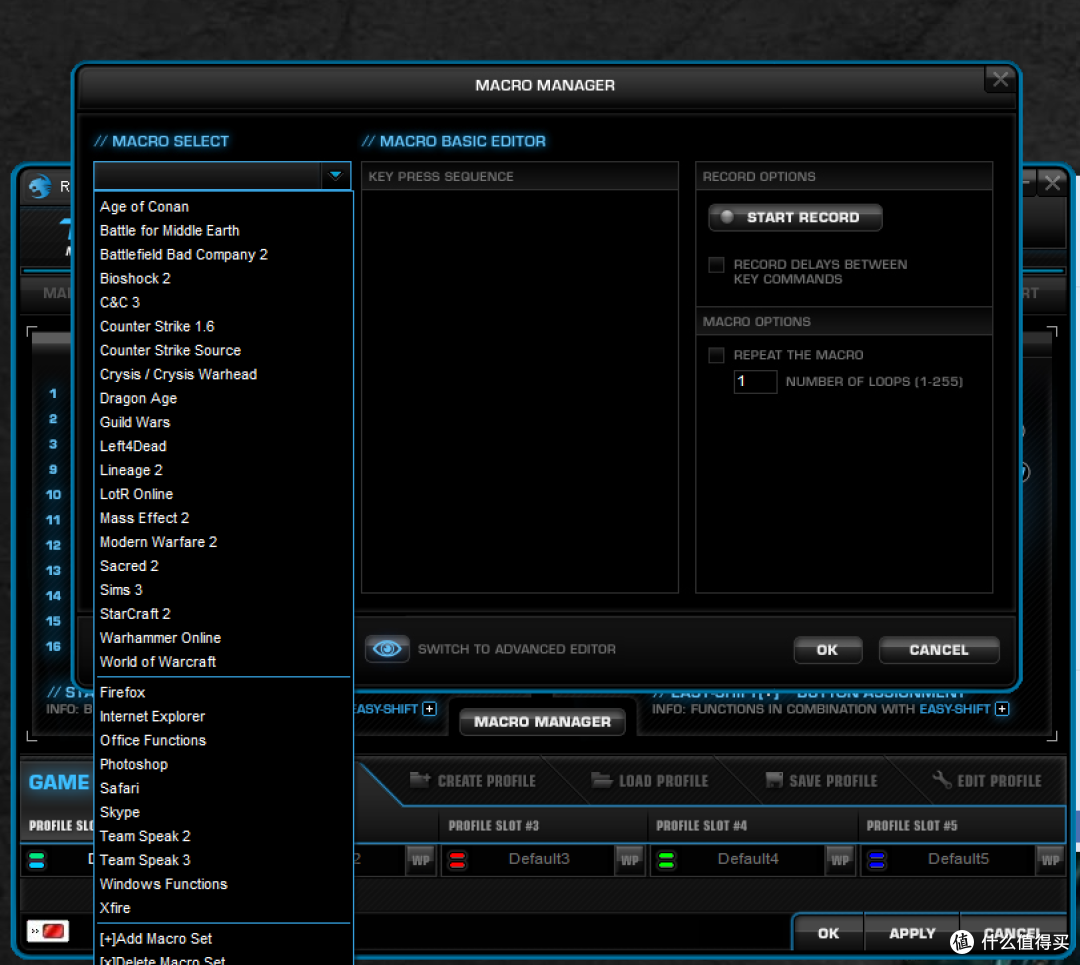Choose Windows Functions macro set
Viewport: 1080px width, 965px height.
(163, 884)
